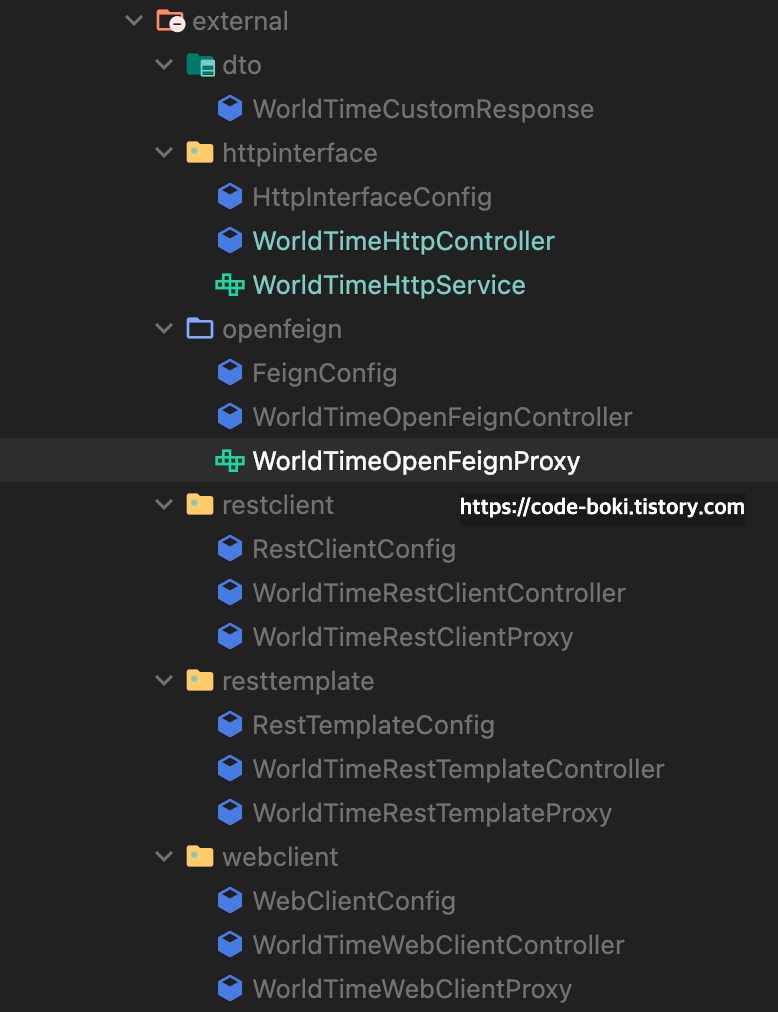Click FeignConfig class icon
Image resolution: width=778 pixels, height=1012 pixels.
tap(230, 372)
